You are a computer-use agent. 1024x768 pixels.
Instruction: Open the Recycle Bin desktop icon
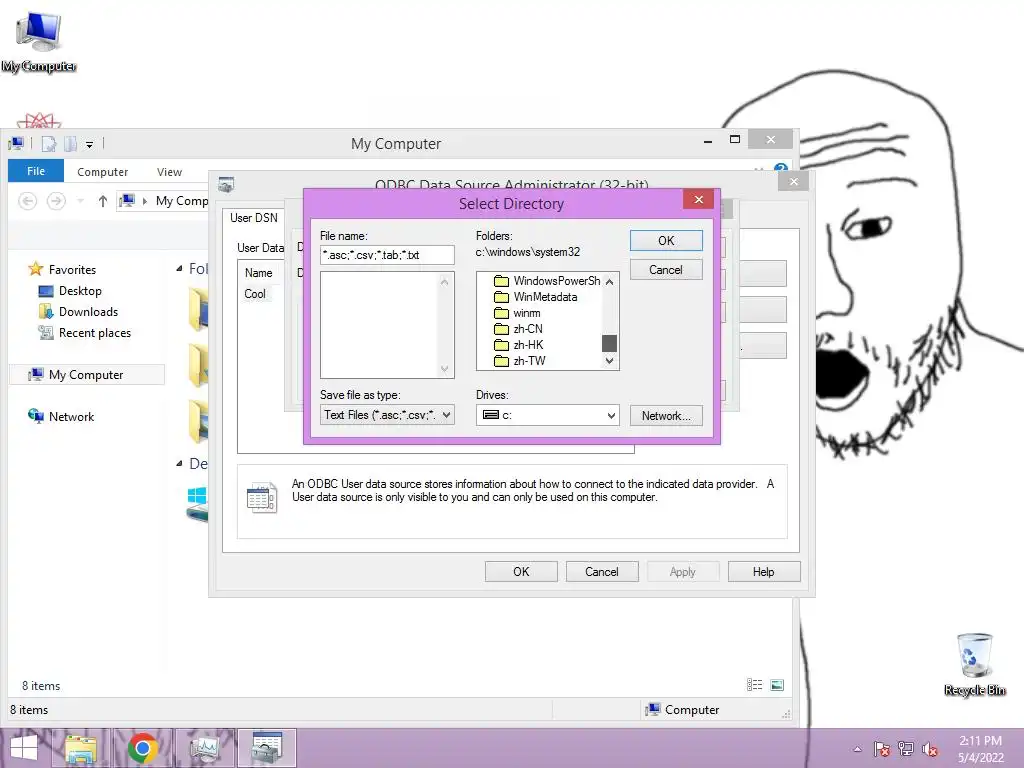(x=974, y=665)
